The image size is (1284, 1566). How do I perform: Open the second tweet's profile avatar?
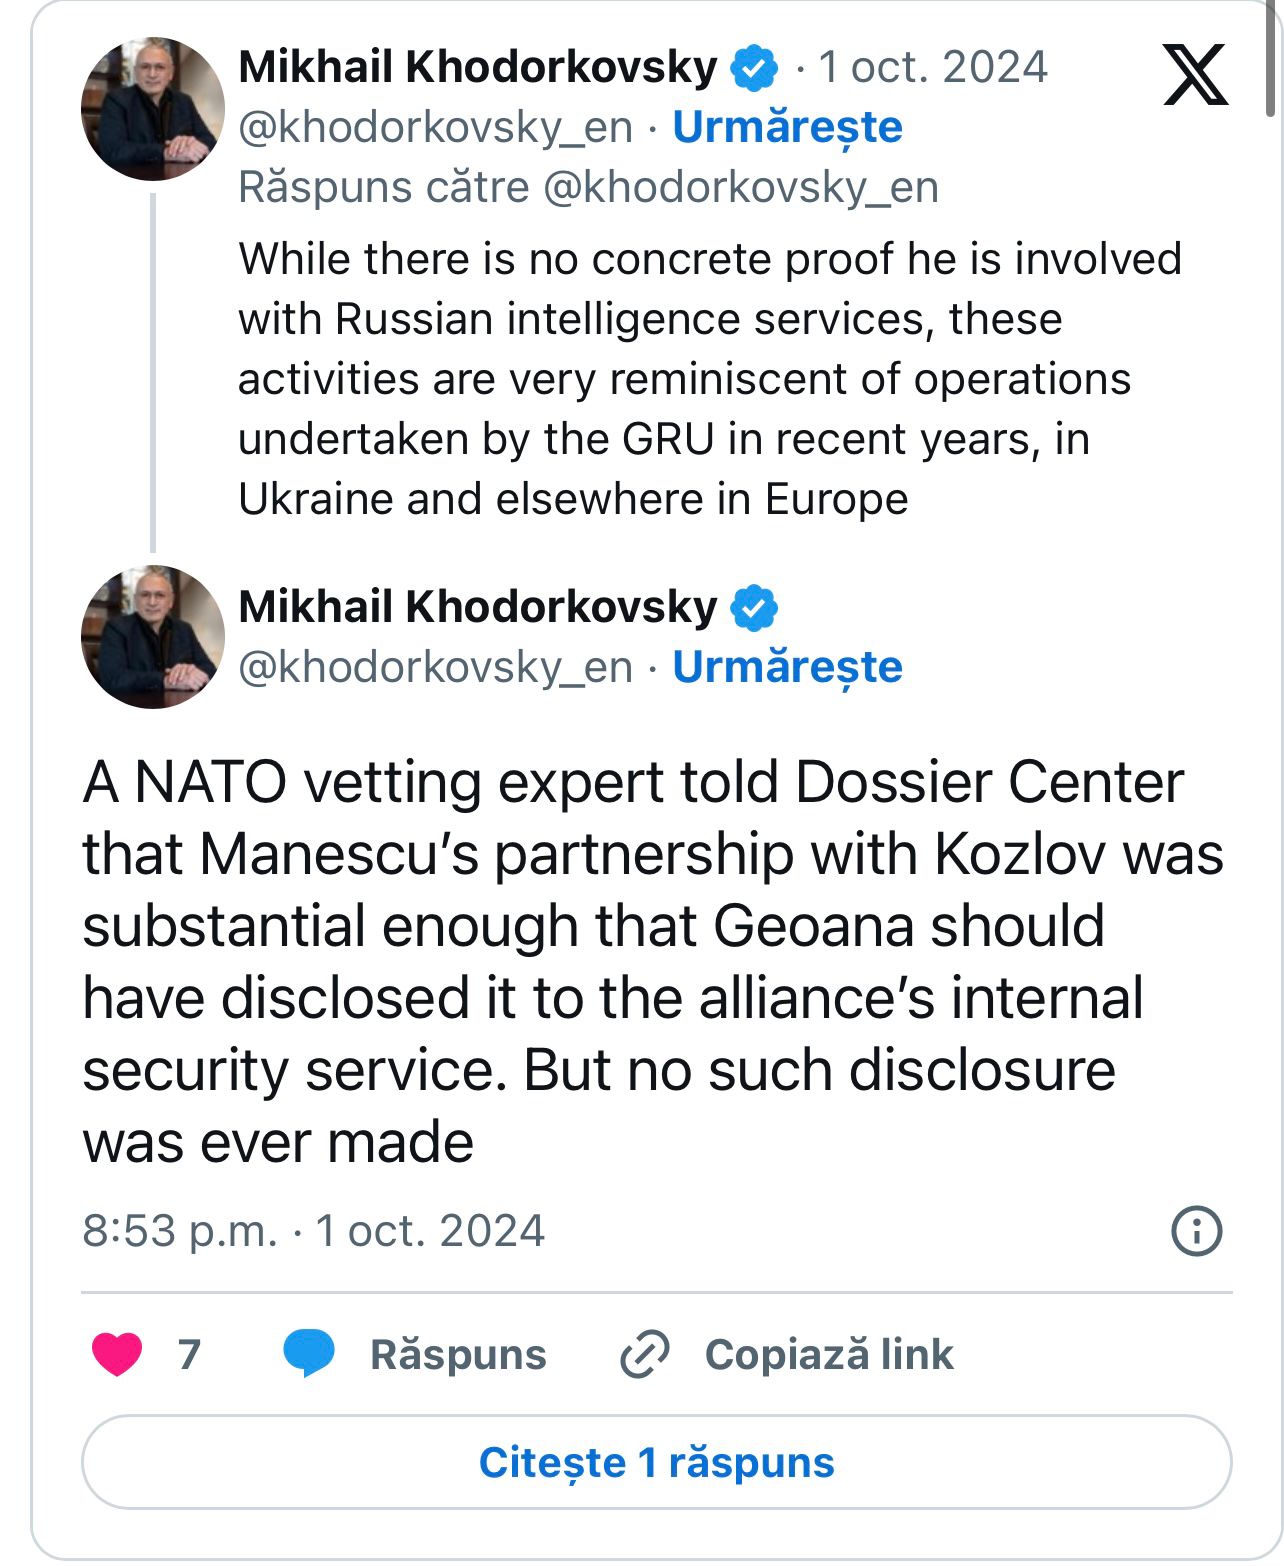coord(152,637)
